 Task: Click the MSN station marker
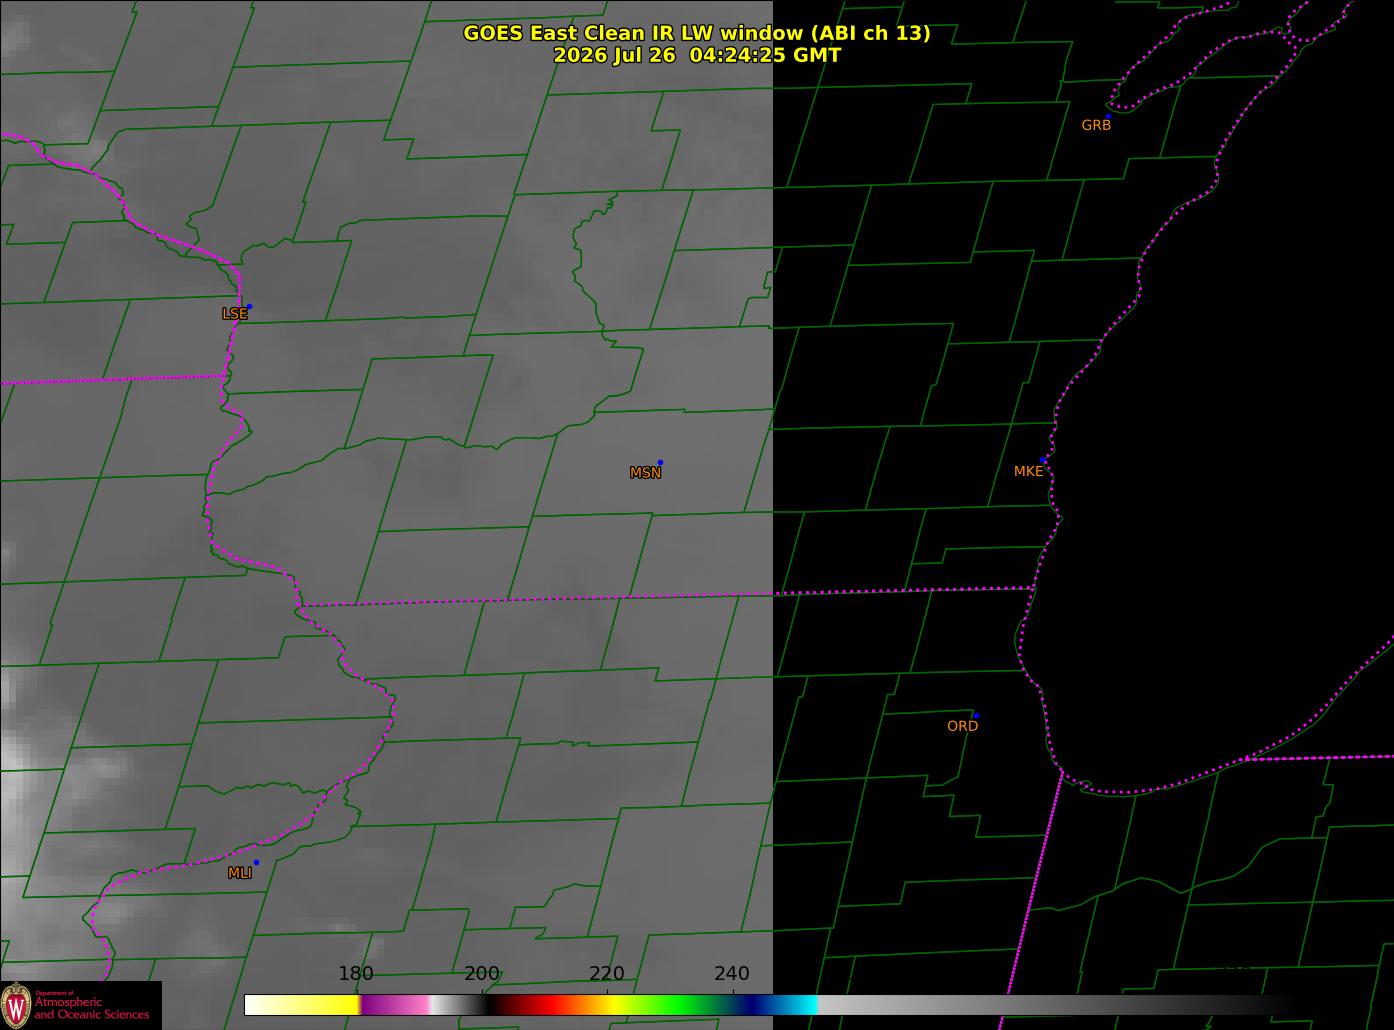(x=660, y=462)
